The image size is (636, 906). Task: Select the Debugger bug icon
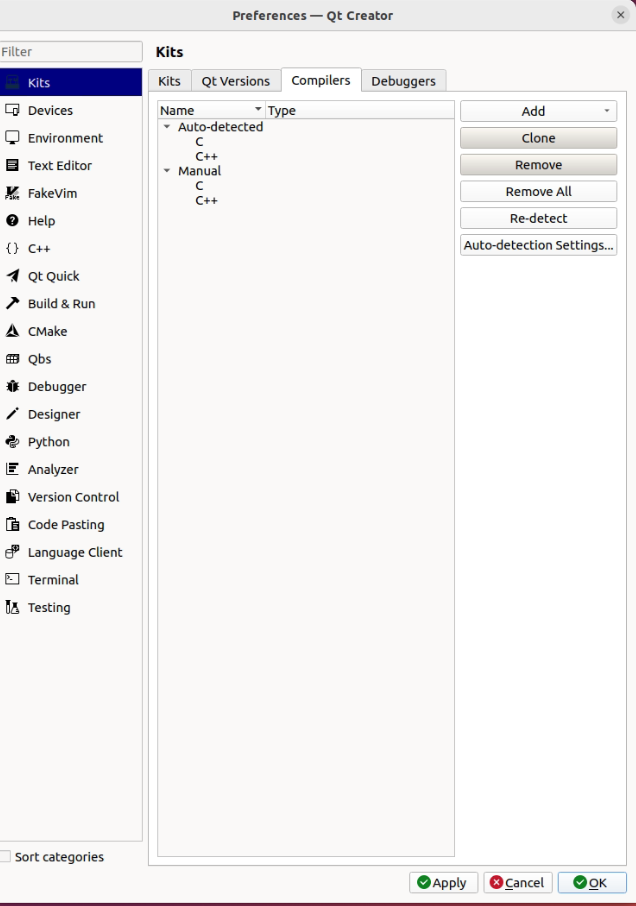[x=12, y=386]
